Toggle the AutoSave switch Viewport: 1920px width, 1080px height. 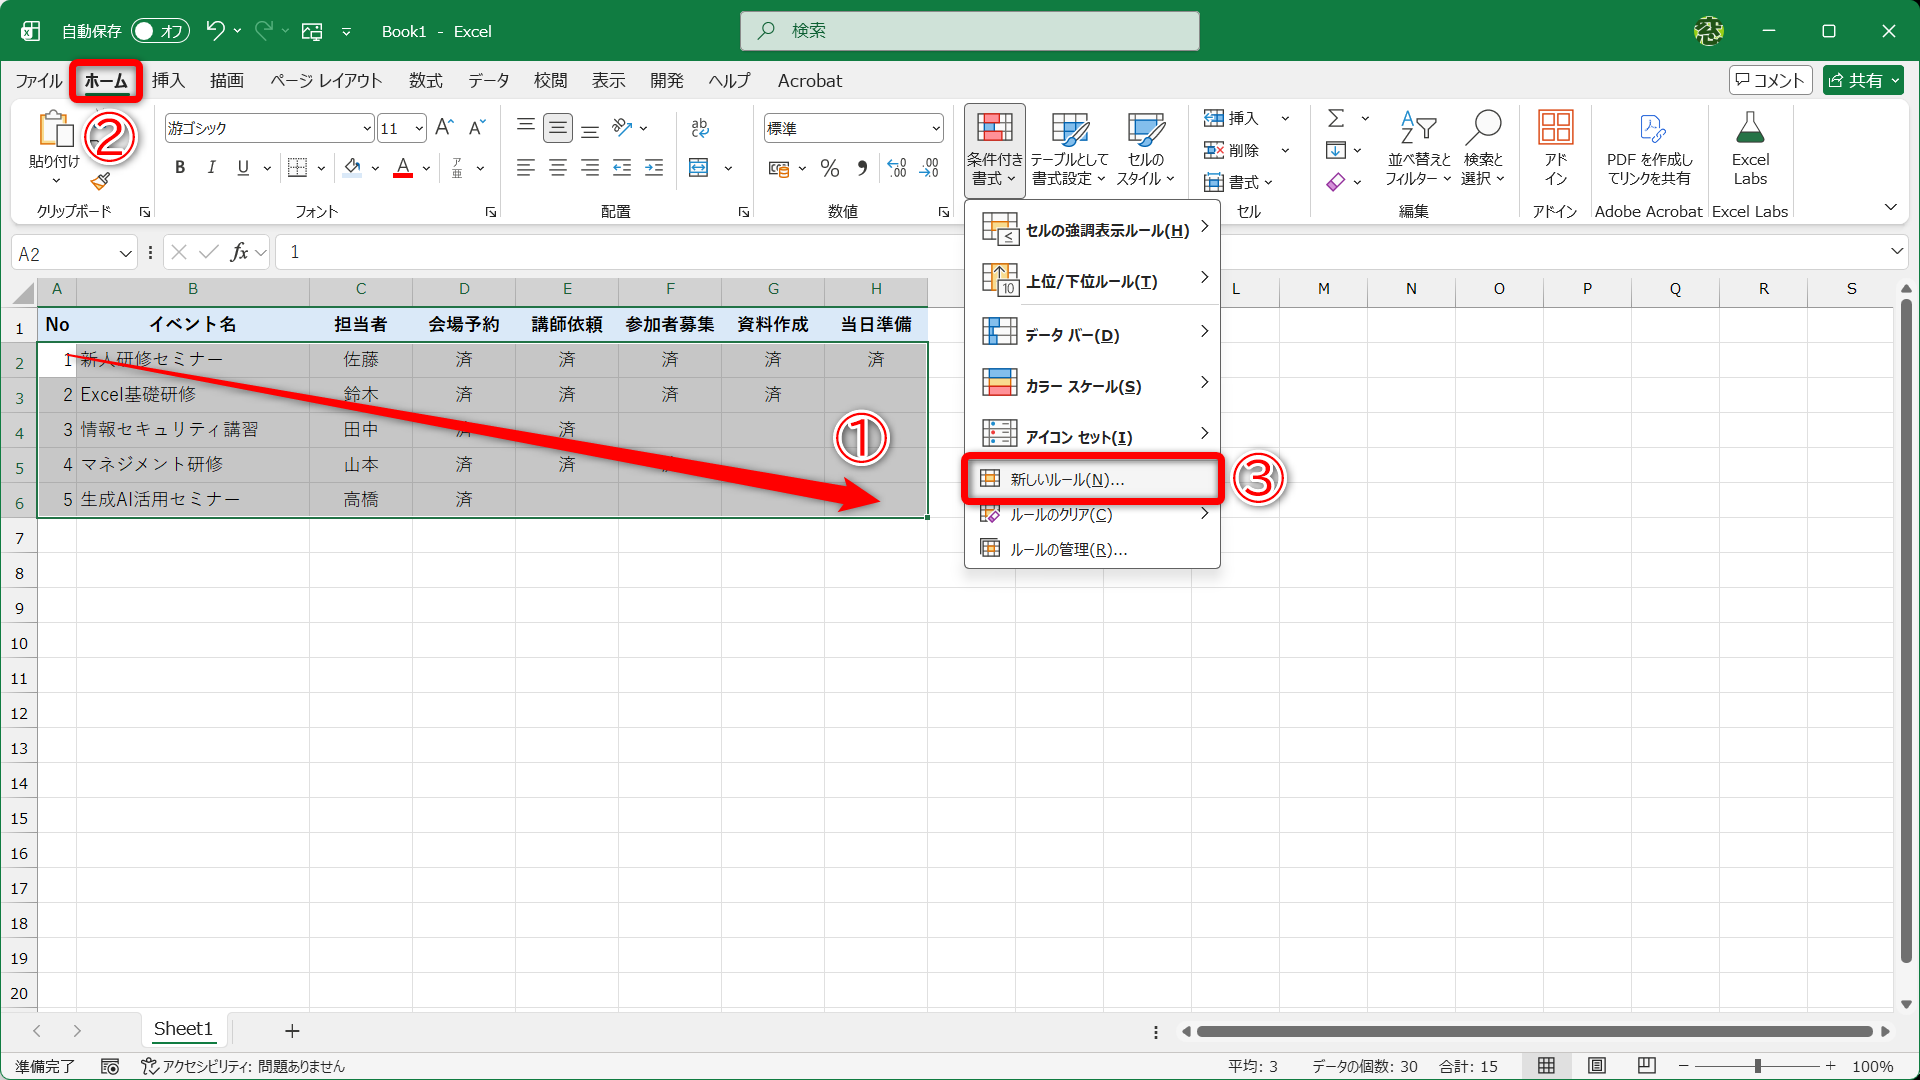160,31
